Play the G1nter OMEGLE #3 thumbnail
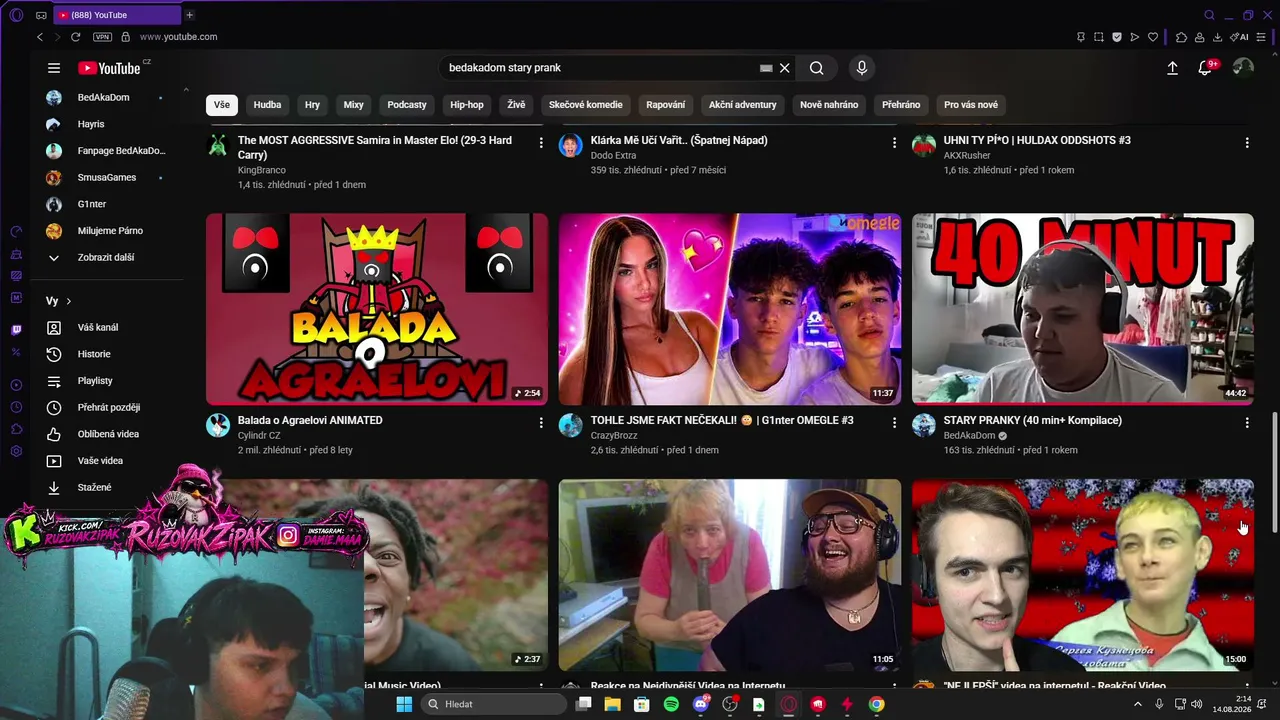Screen dimensions: 1280x720 coord(730,309)
